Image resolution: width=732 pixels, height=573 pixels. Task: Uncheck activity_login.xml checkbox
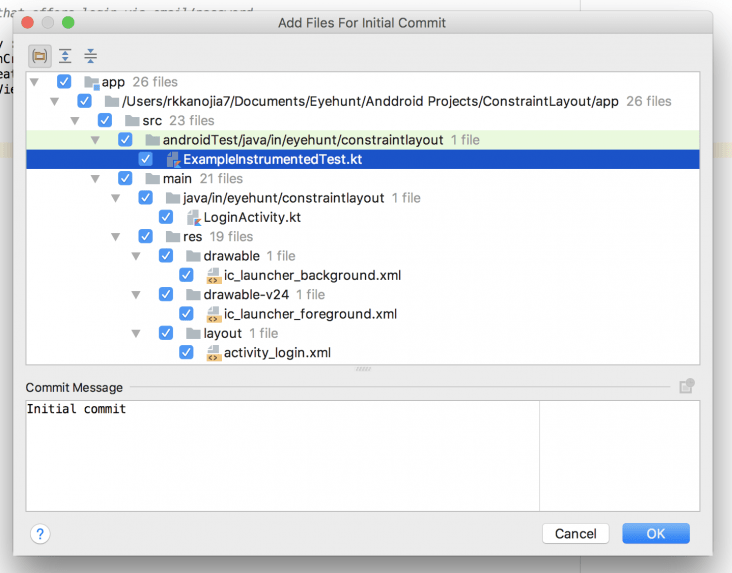coord(186,353)
